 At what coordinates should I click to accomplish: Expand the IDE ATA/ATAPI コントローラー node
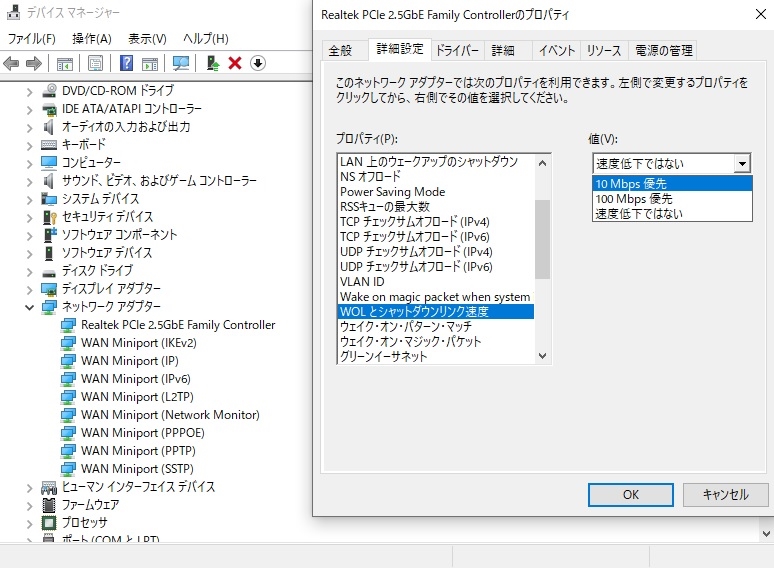click(30, 110)
